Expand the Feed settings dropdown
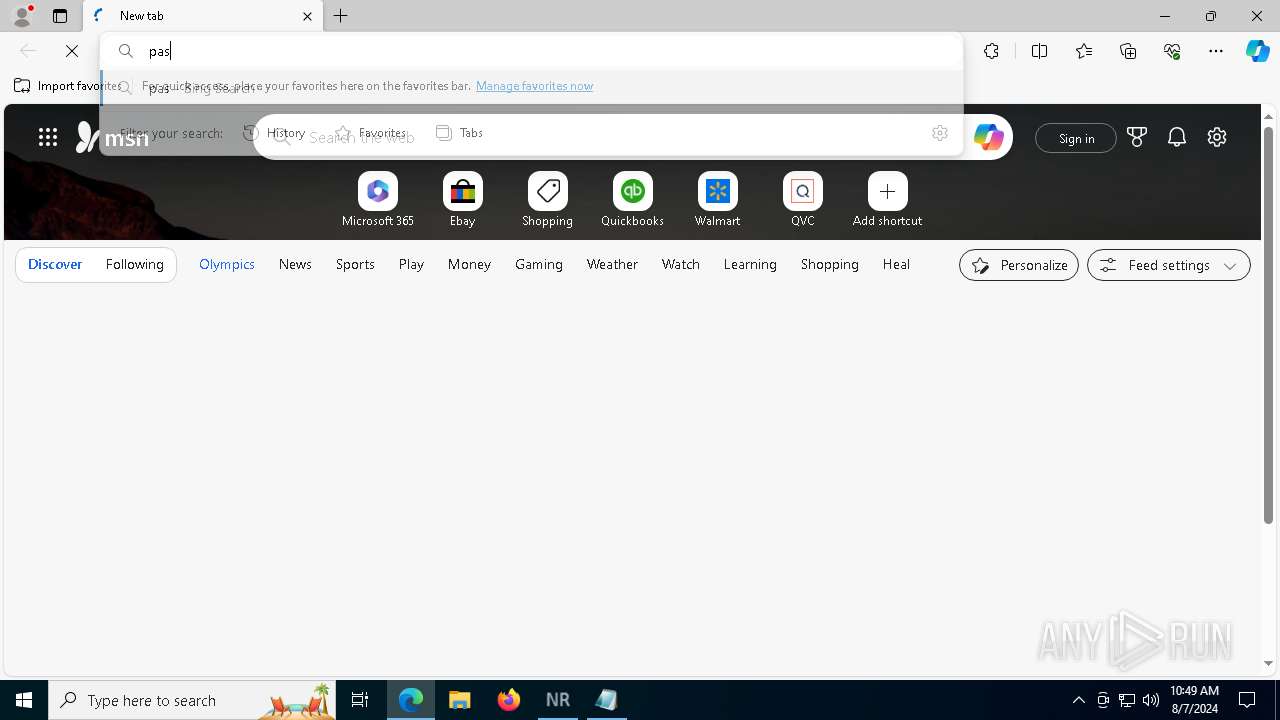Screen dimensions: 1280x720 [1169, 265]
